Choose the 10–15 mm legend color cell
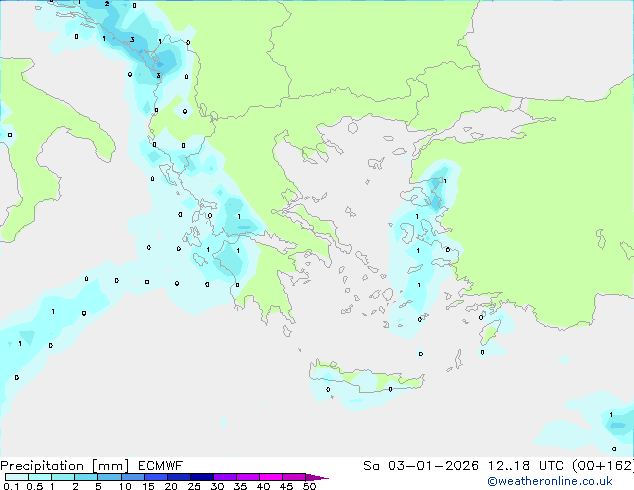The width and height of the screenshot is (634, 490). tap(132, 477)
